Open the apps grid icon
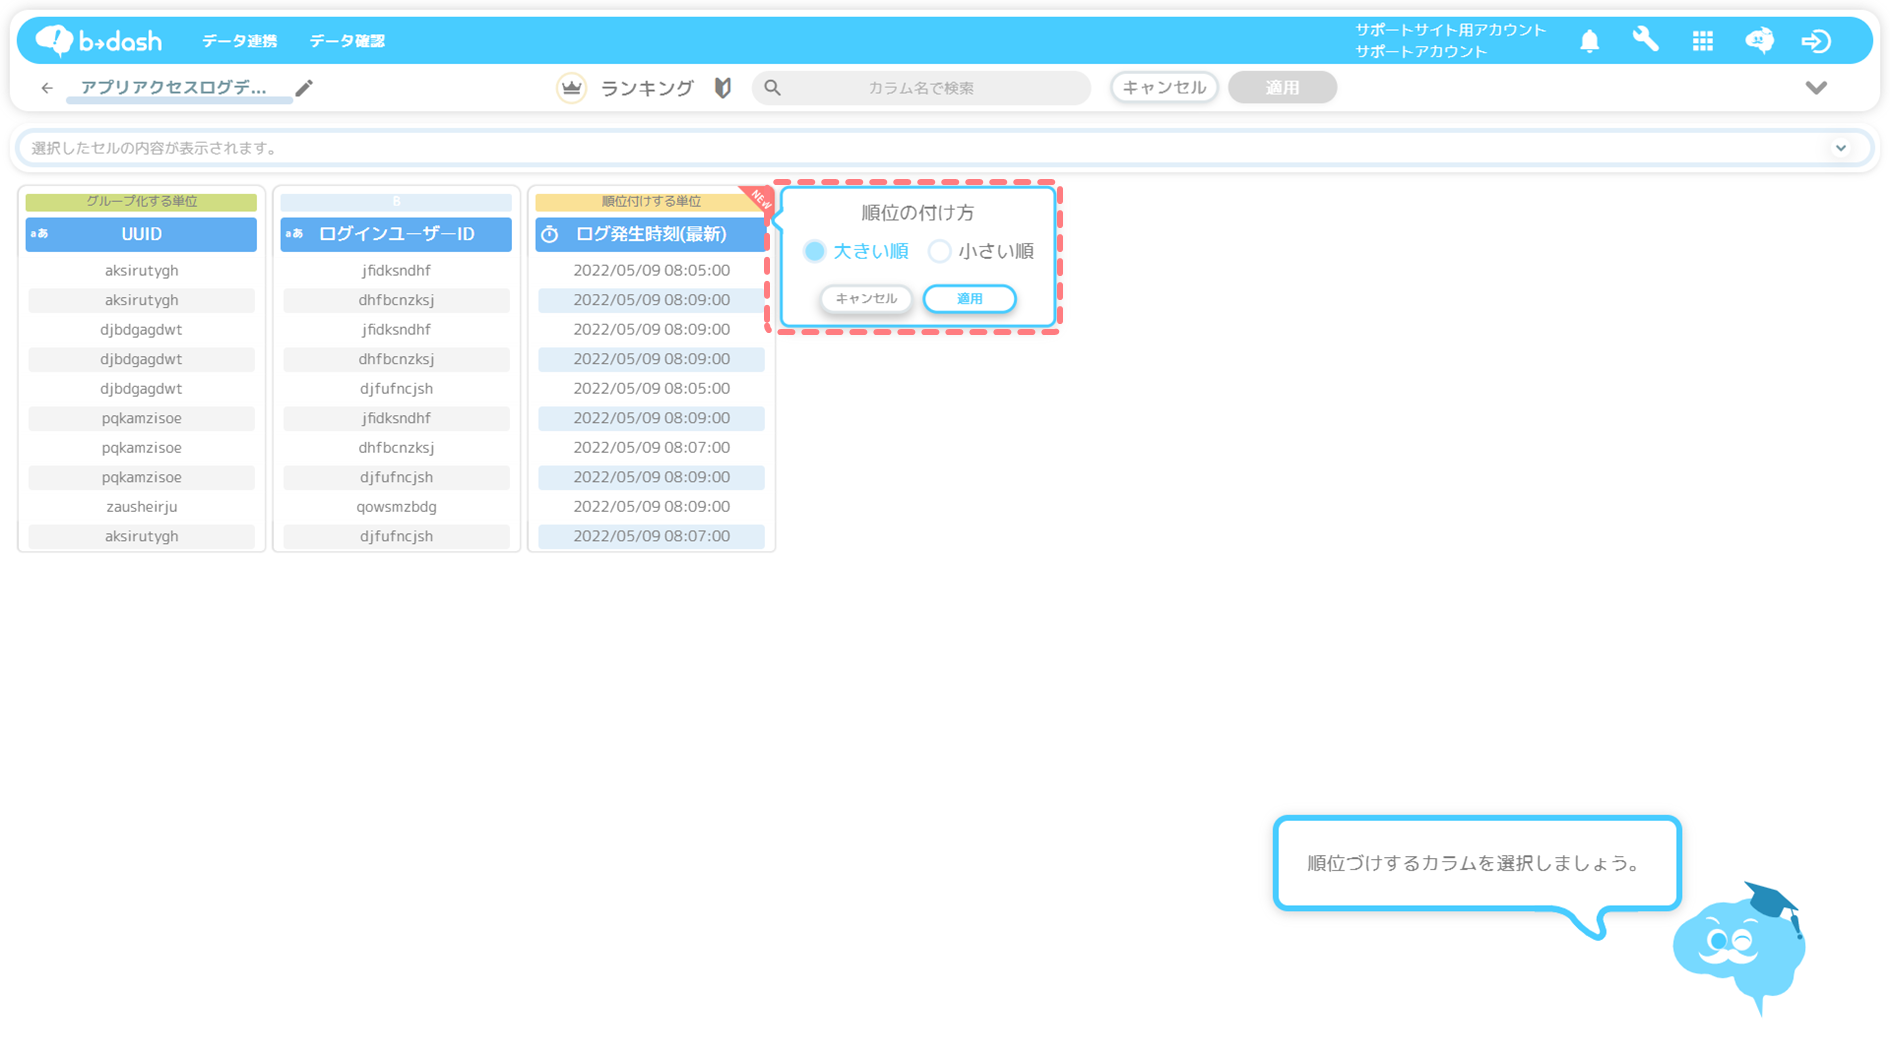This screenshot has height=1063, width=1890. [1702, 41]
